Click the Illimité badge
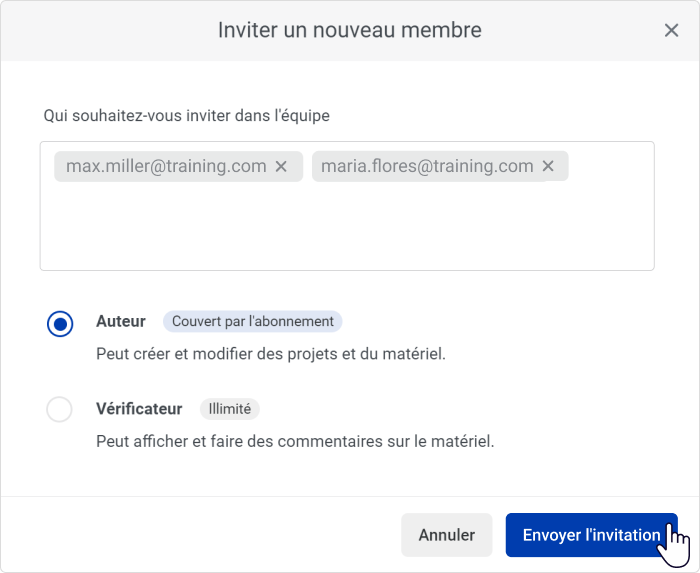The image size is (700, 573). [x=229, y=409]
